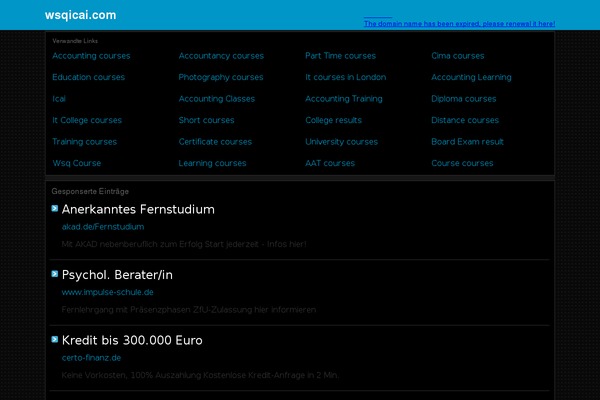Open the Board Exam result link
Viewport: 600px width, 400px height.
click(468, 142)
